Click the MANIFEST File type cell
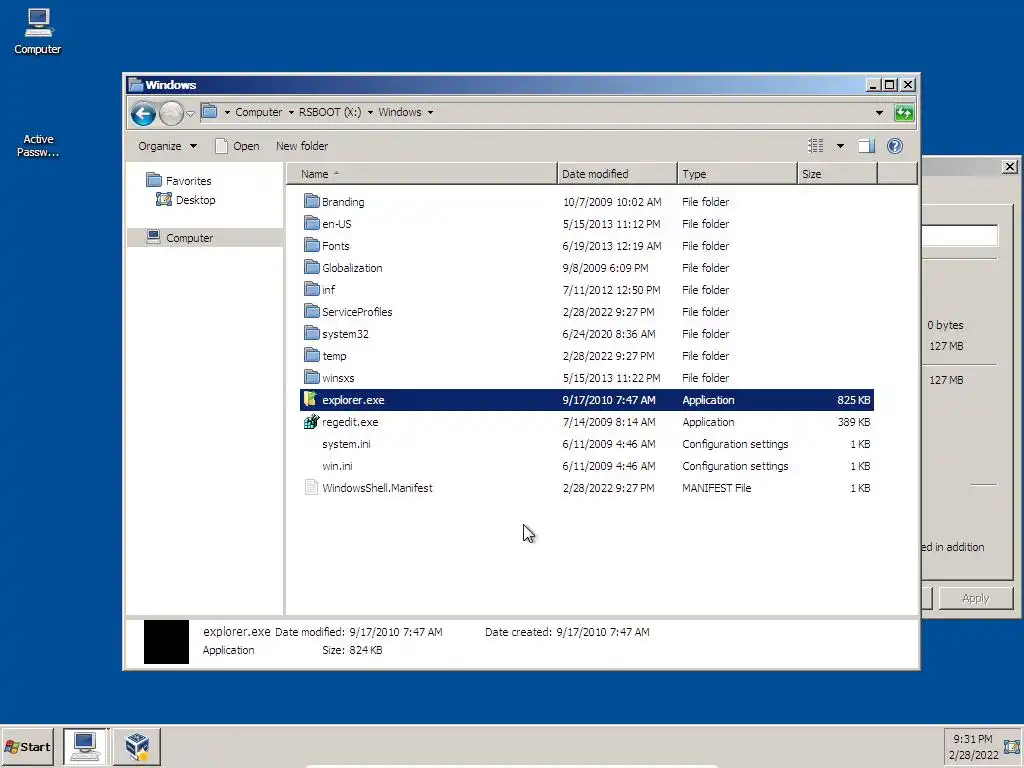The width and height of the screenshot is (1024, 768). (x=716, y=488)
